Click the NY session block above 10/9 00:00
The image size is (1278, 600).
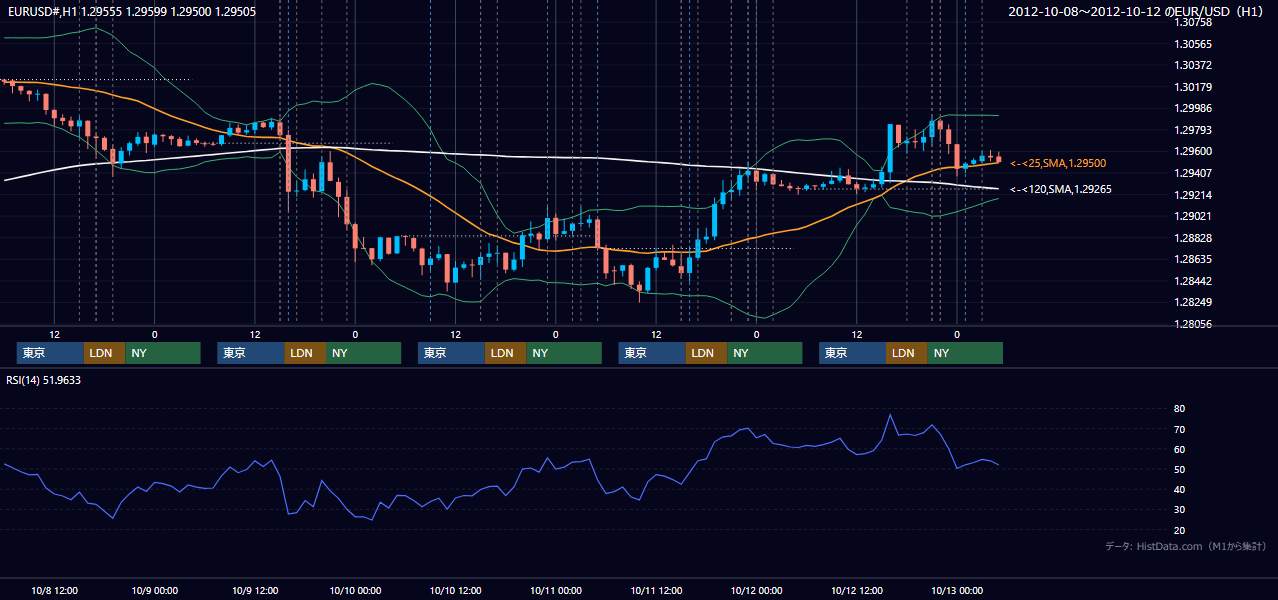(163, 353)
